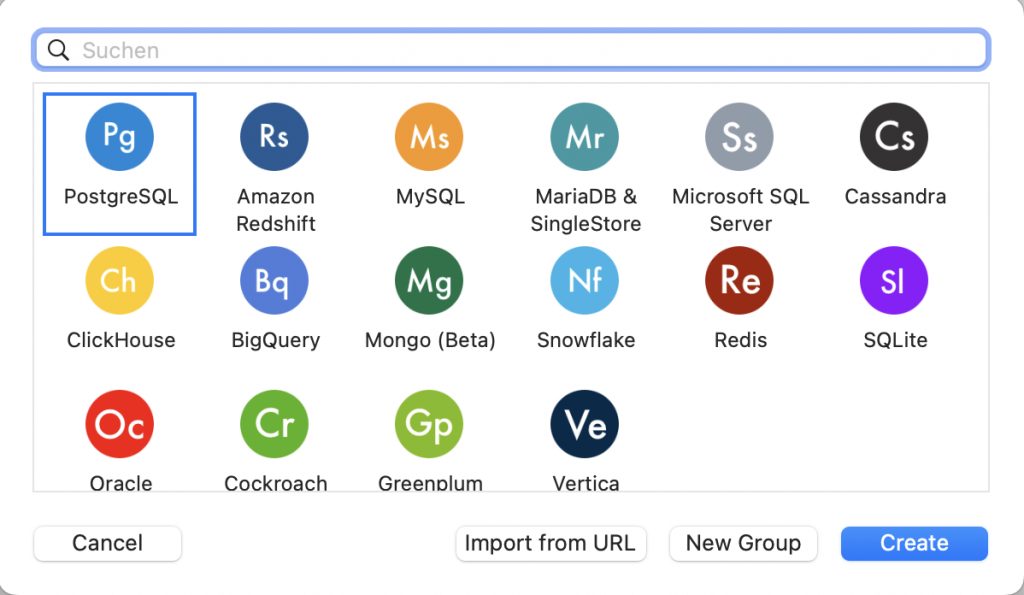This screenshot has height=595, width=1024.
Task: Select MariaDB & SingleStore icon
Action: (585, 137)
